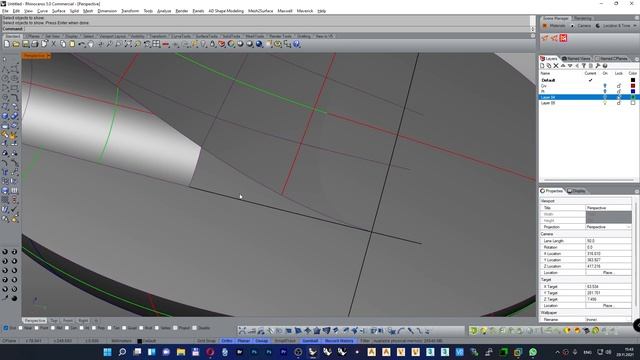Open the Curve menu
The image size is (640, 360).
point(42,11)
